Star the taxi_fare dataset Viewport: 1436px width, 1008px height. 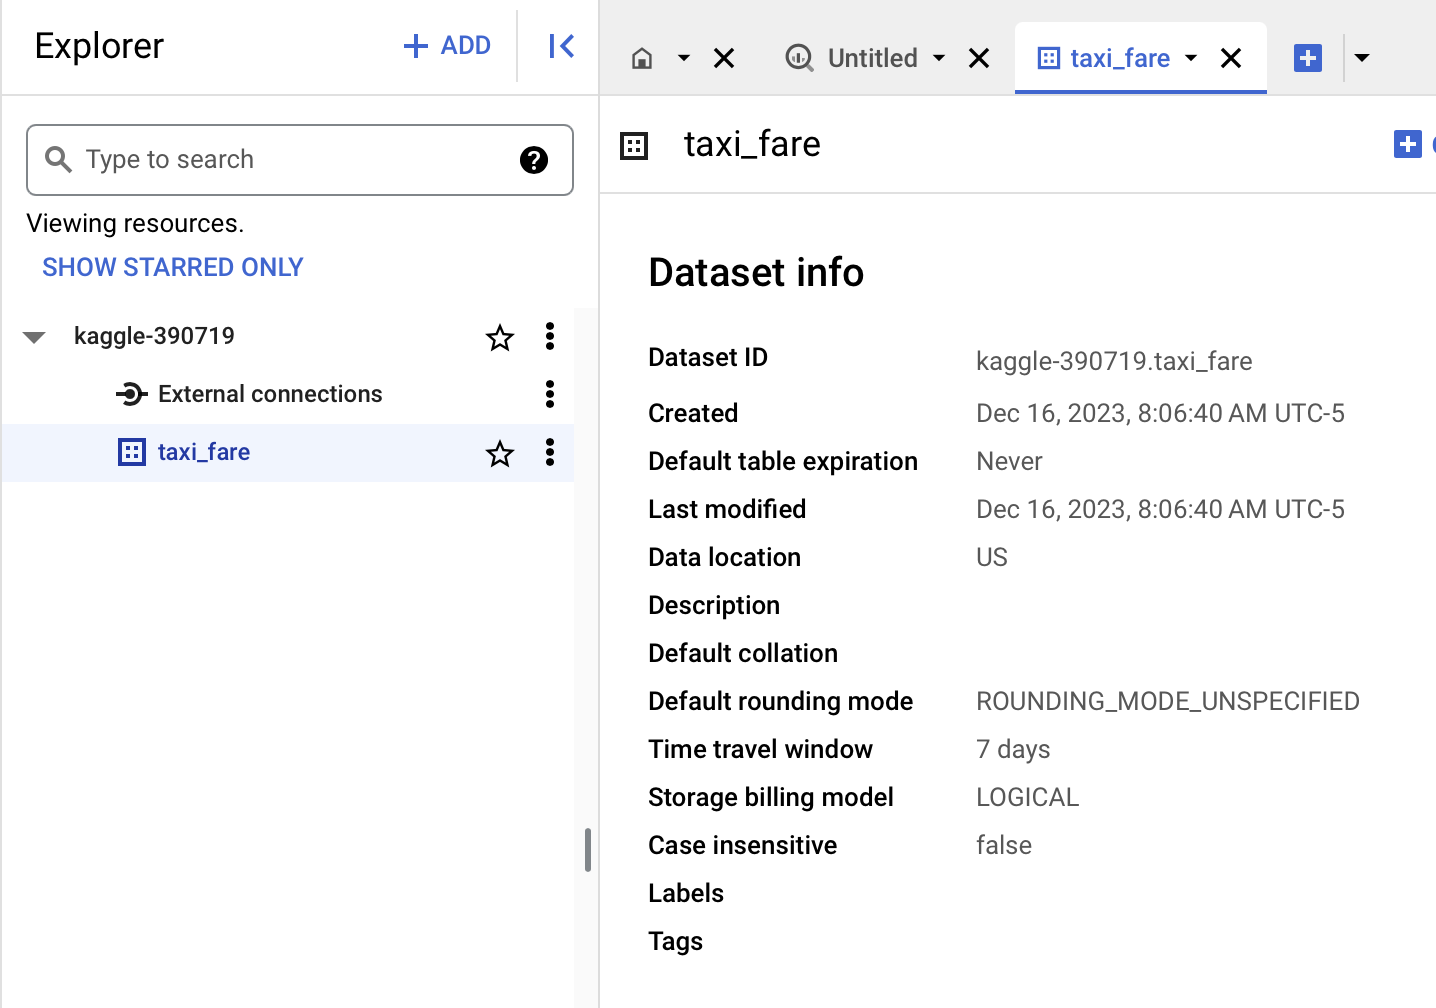[x=500, y=454]
